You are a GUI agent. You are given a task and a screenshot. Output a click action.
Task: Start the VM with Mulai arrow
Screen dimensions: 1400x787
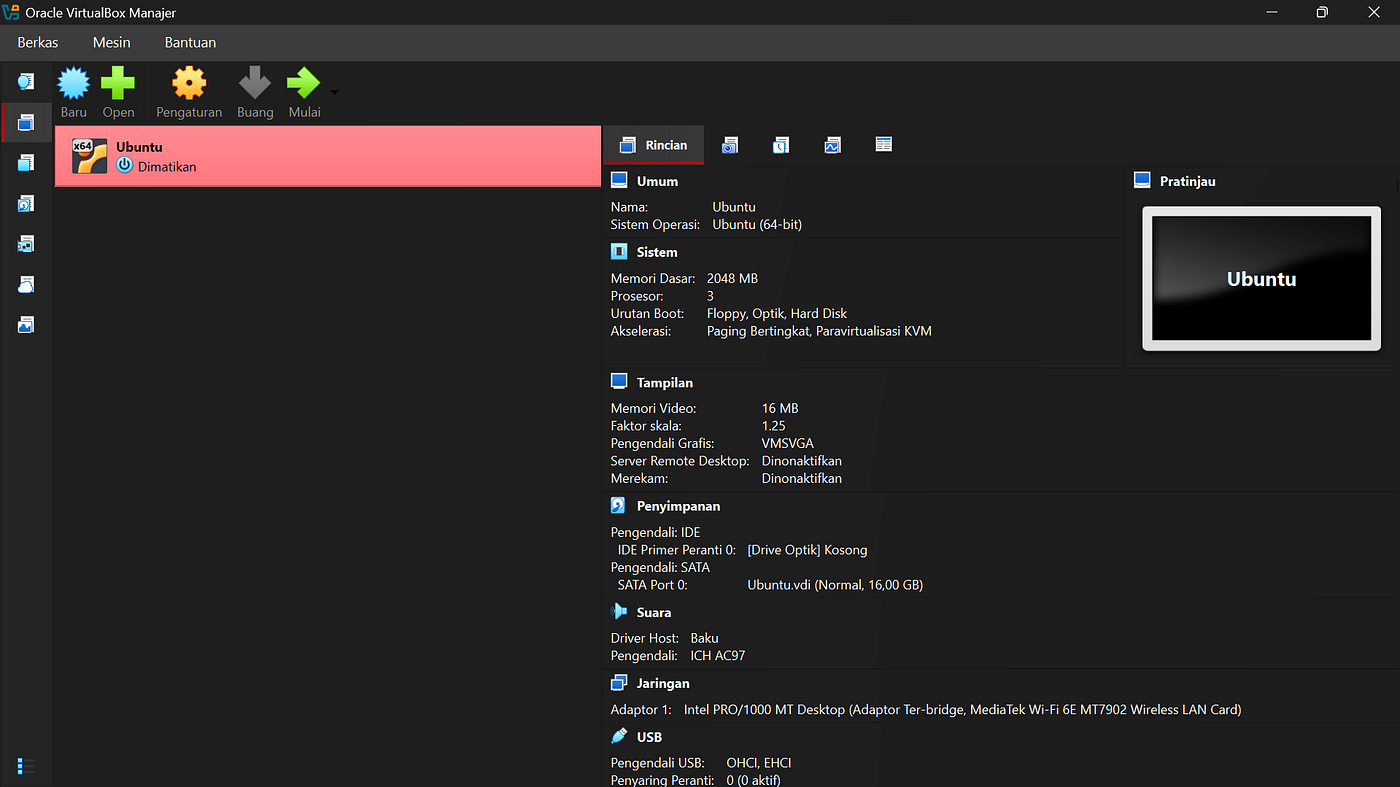[x=303, y=84]
